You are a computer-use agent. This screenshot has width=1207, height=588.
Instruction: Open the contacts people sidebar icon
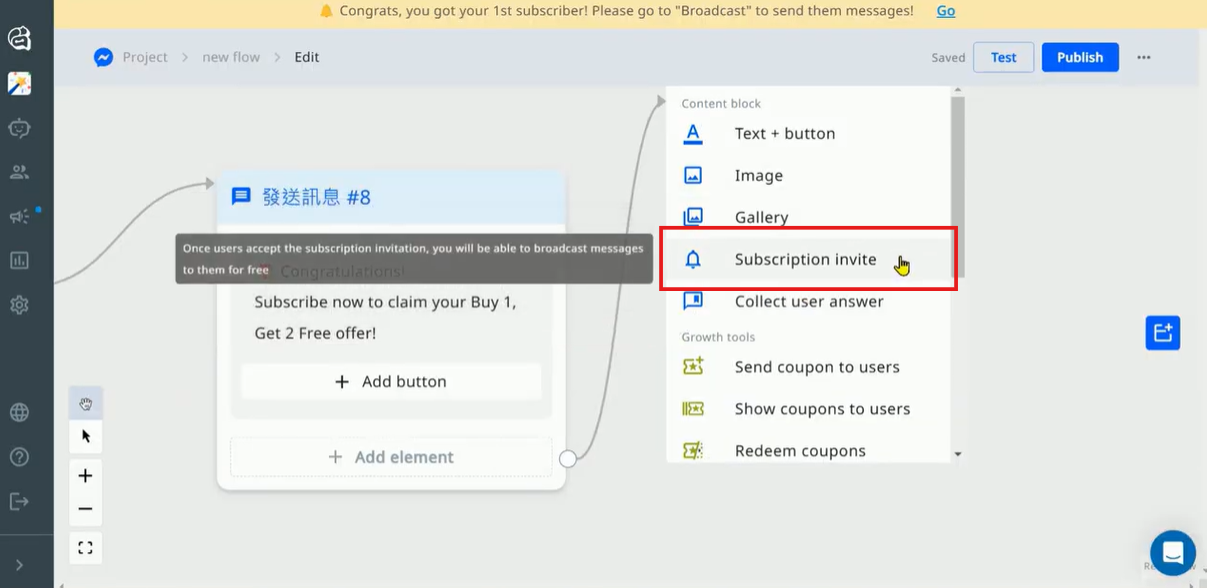click(x=19, y=172)
